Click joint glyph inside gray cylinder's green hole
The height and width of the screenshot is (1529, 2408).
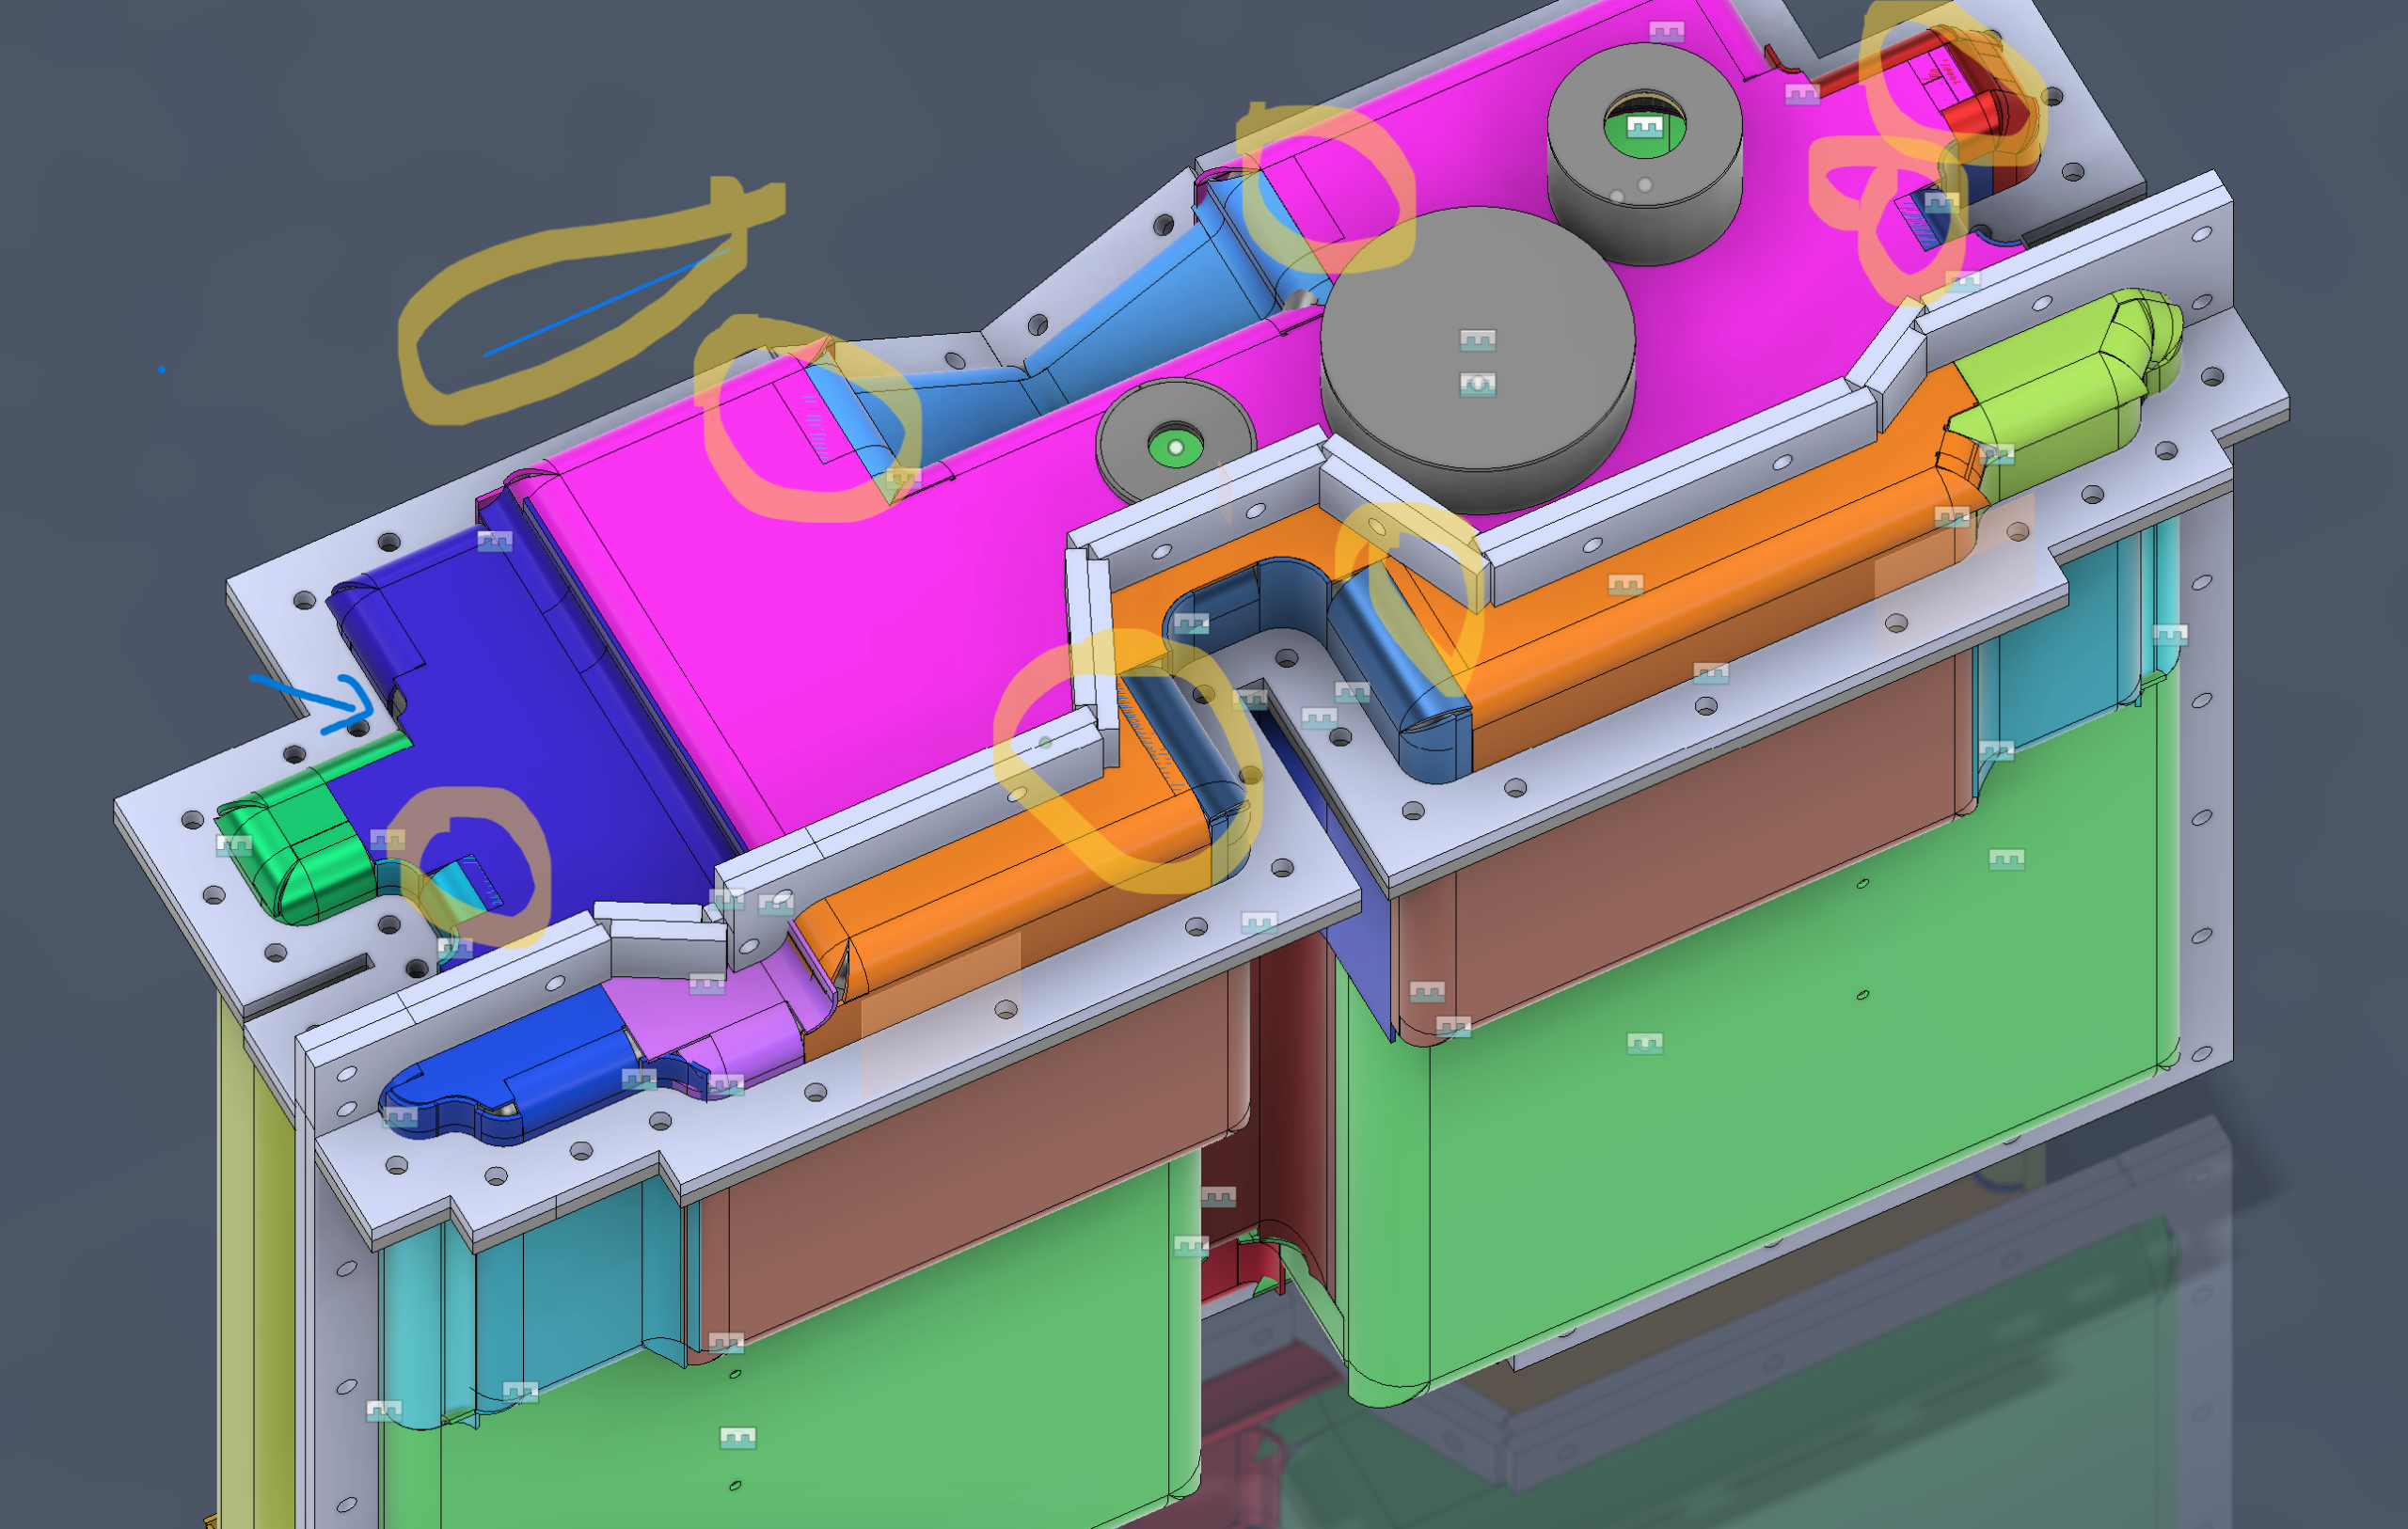[1645, 127]
